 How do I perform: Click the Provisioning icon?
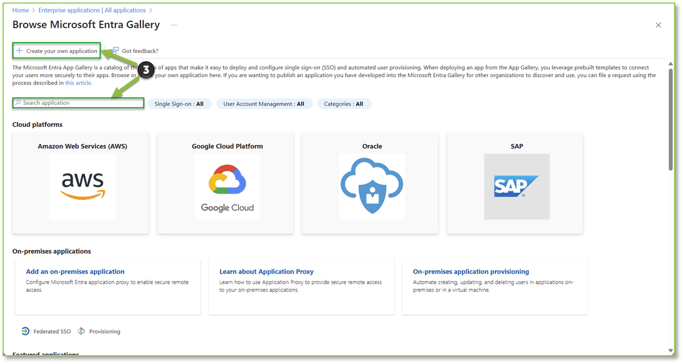pyautogui.click(x=81, y=331)
